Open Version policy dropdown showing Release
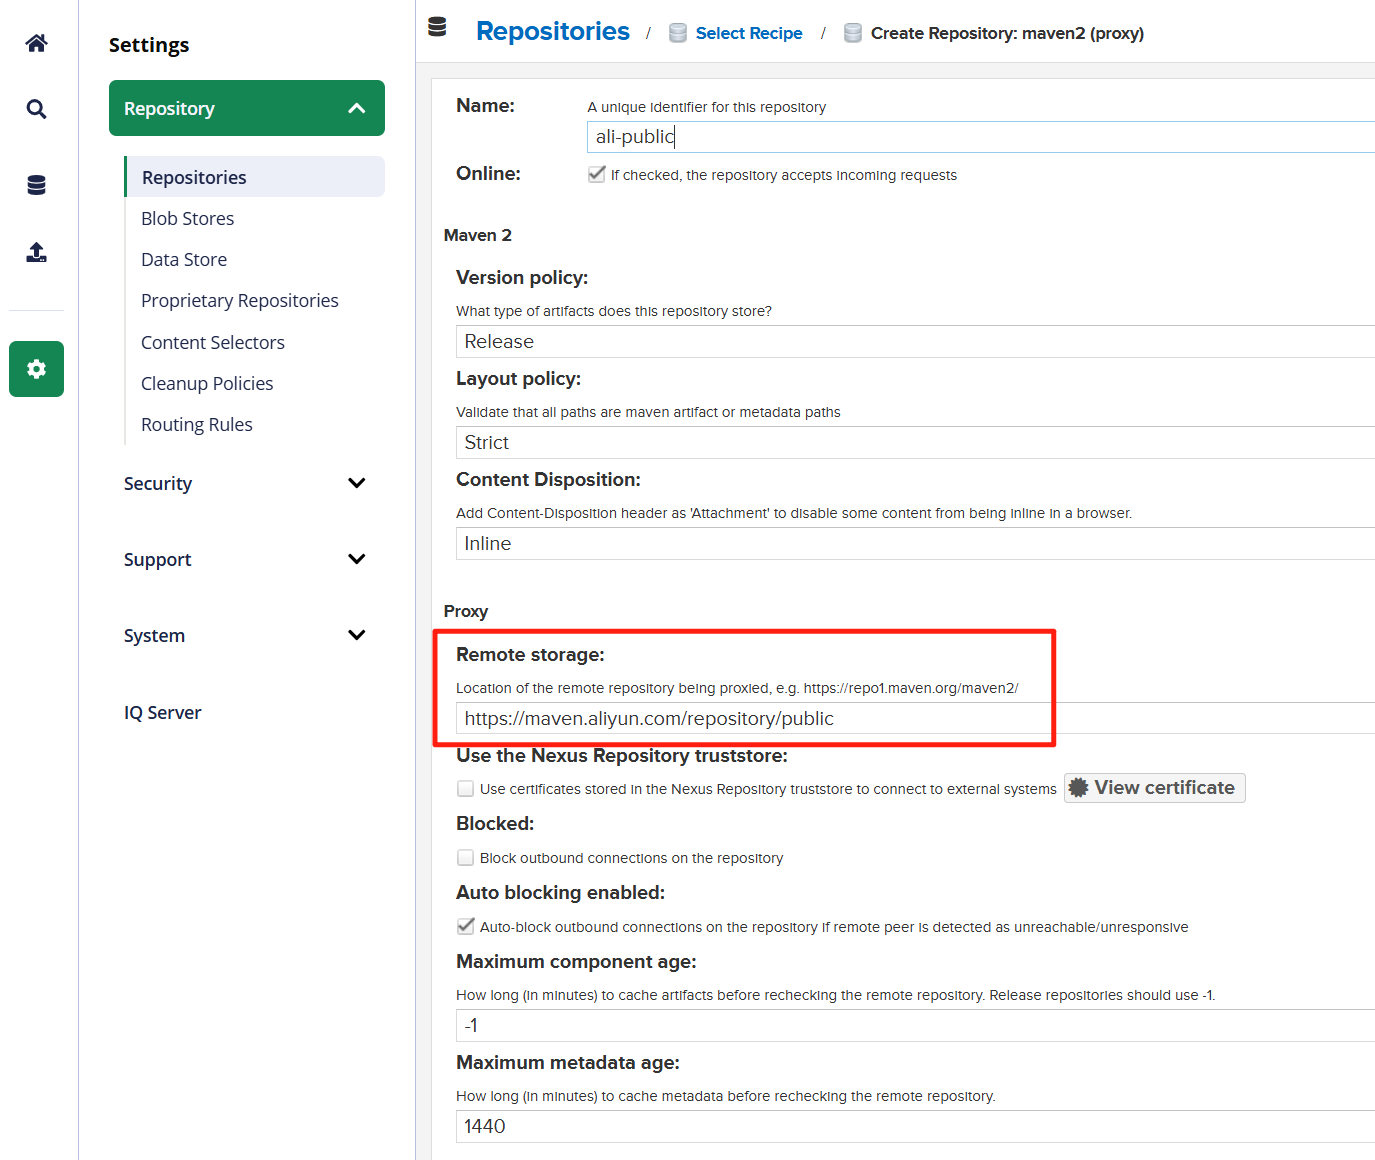The image size is (1375, 1160). 915,341
